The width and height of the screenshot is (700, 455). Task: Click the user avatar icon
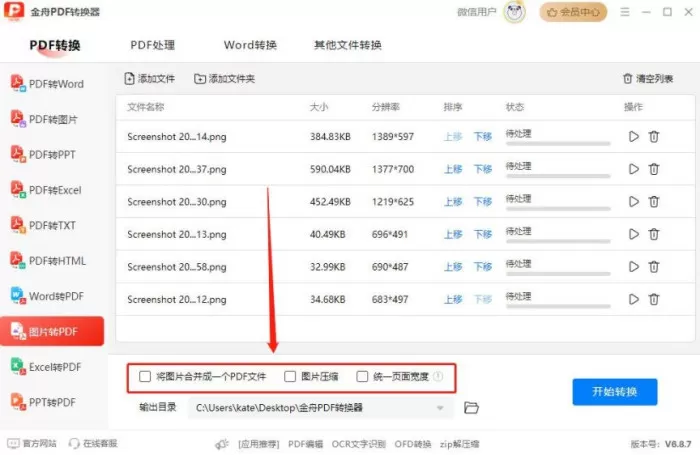[x=514, y=12]
